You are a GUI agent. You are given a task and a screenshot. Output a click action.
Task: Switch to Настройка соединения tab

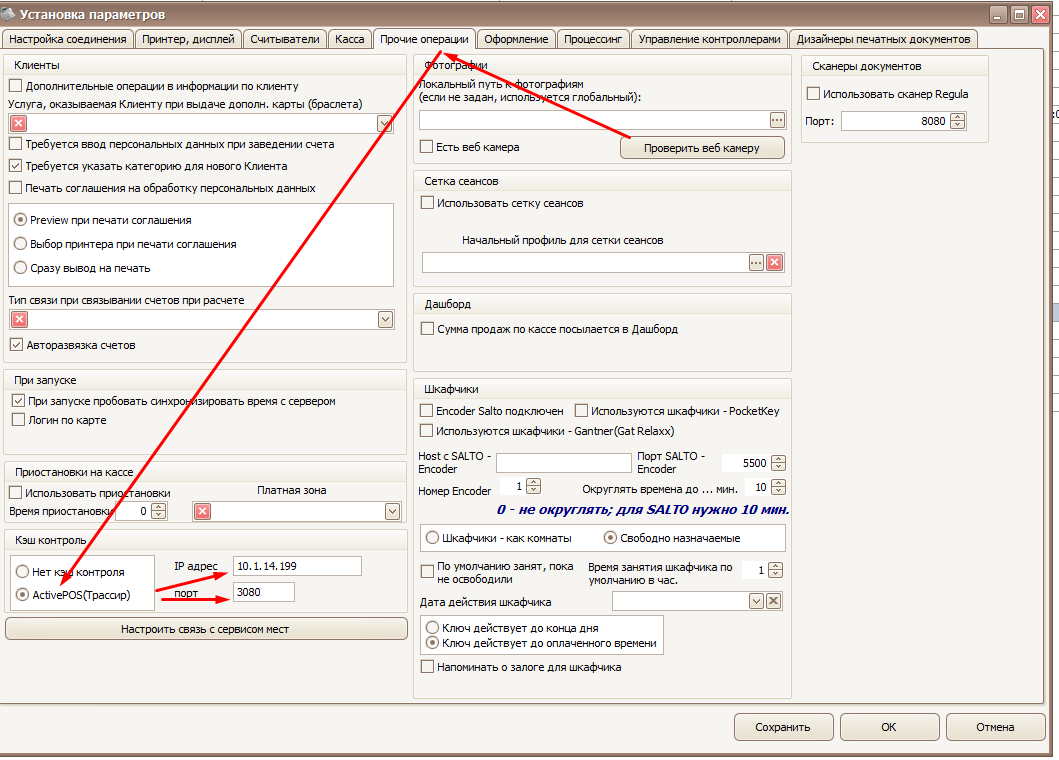point(68,39)
